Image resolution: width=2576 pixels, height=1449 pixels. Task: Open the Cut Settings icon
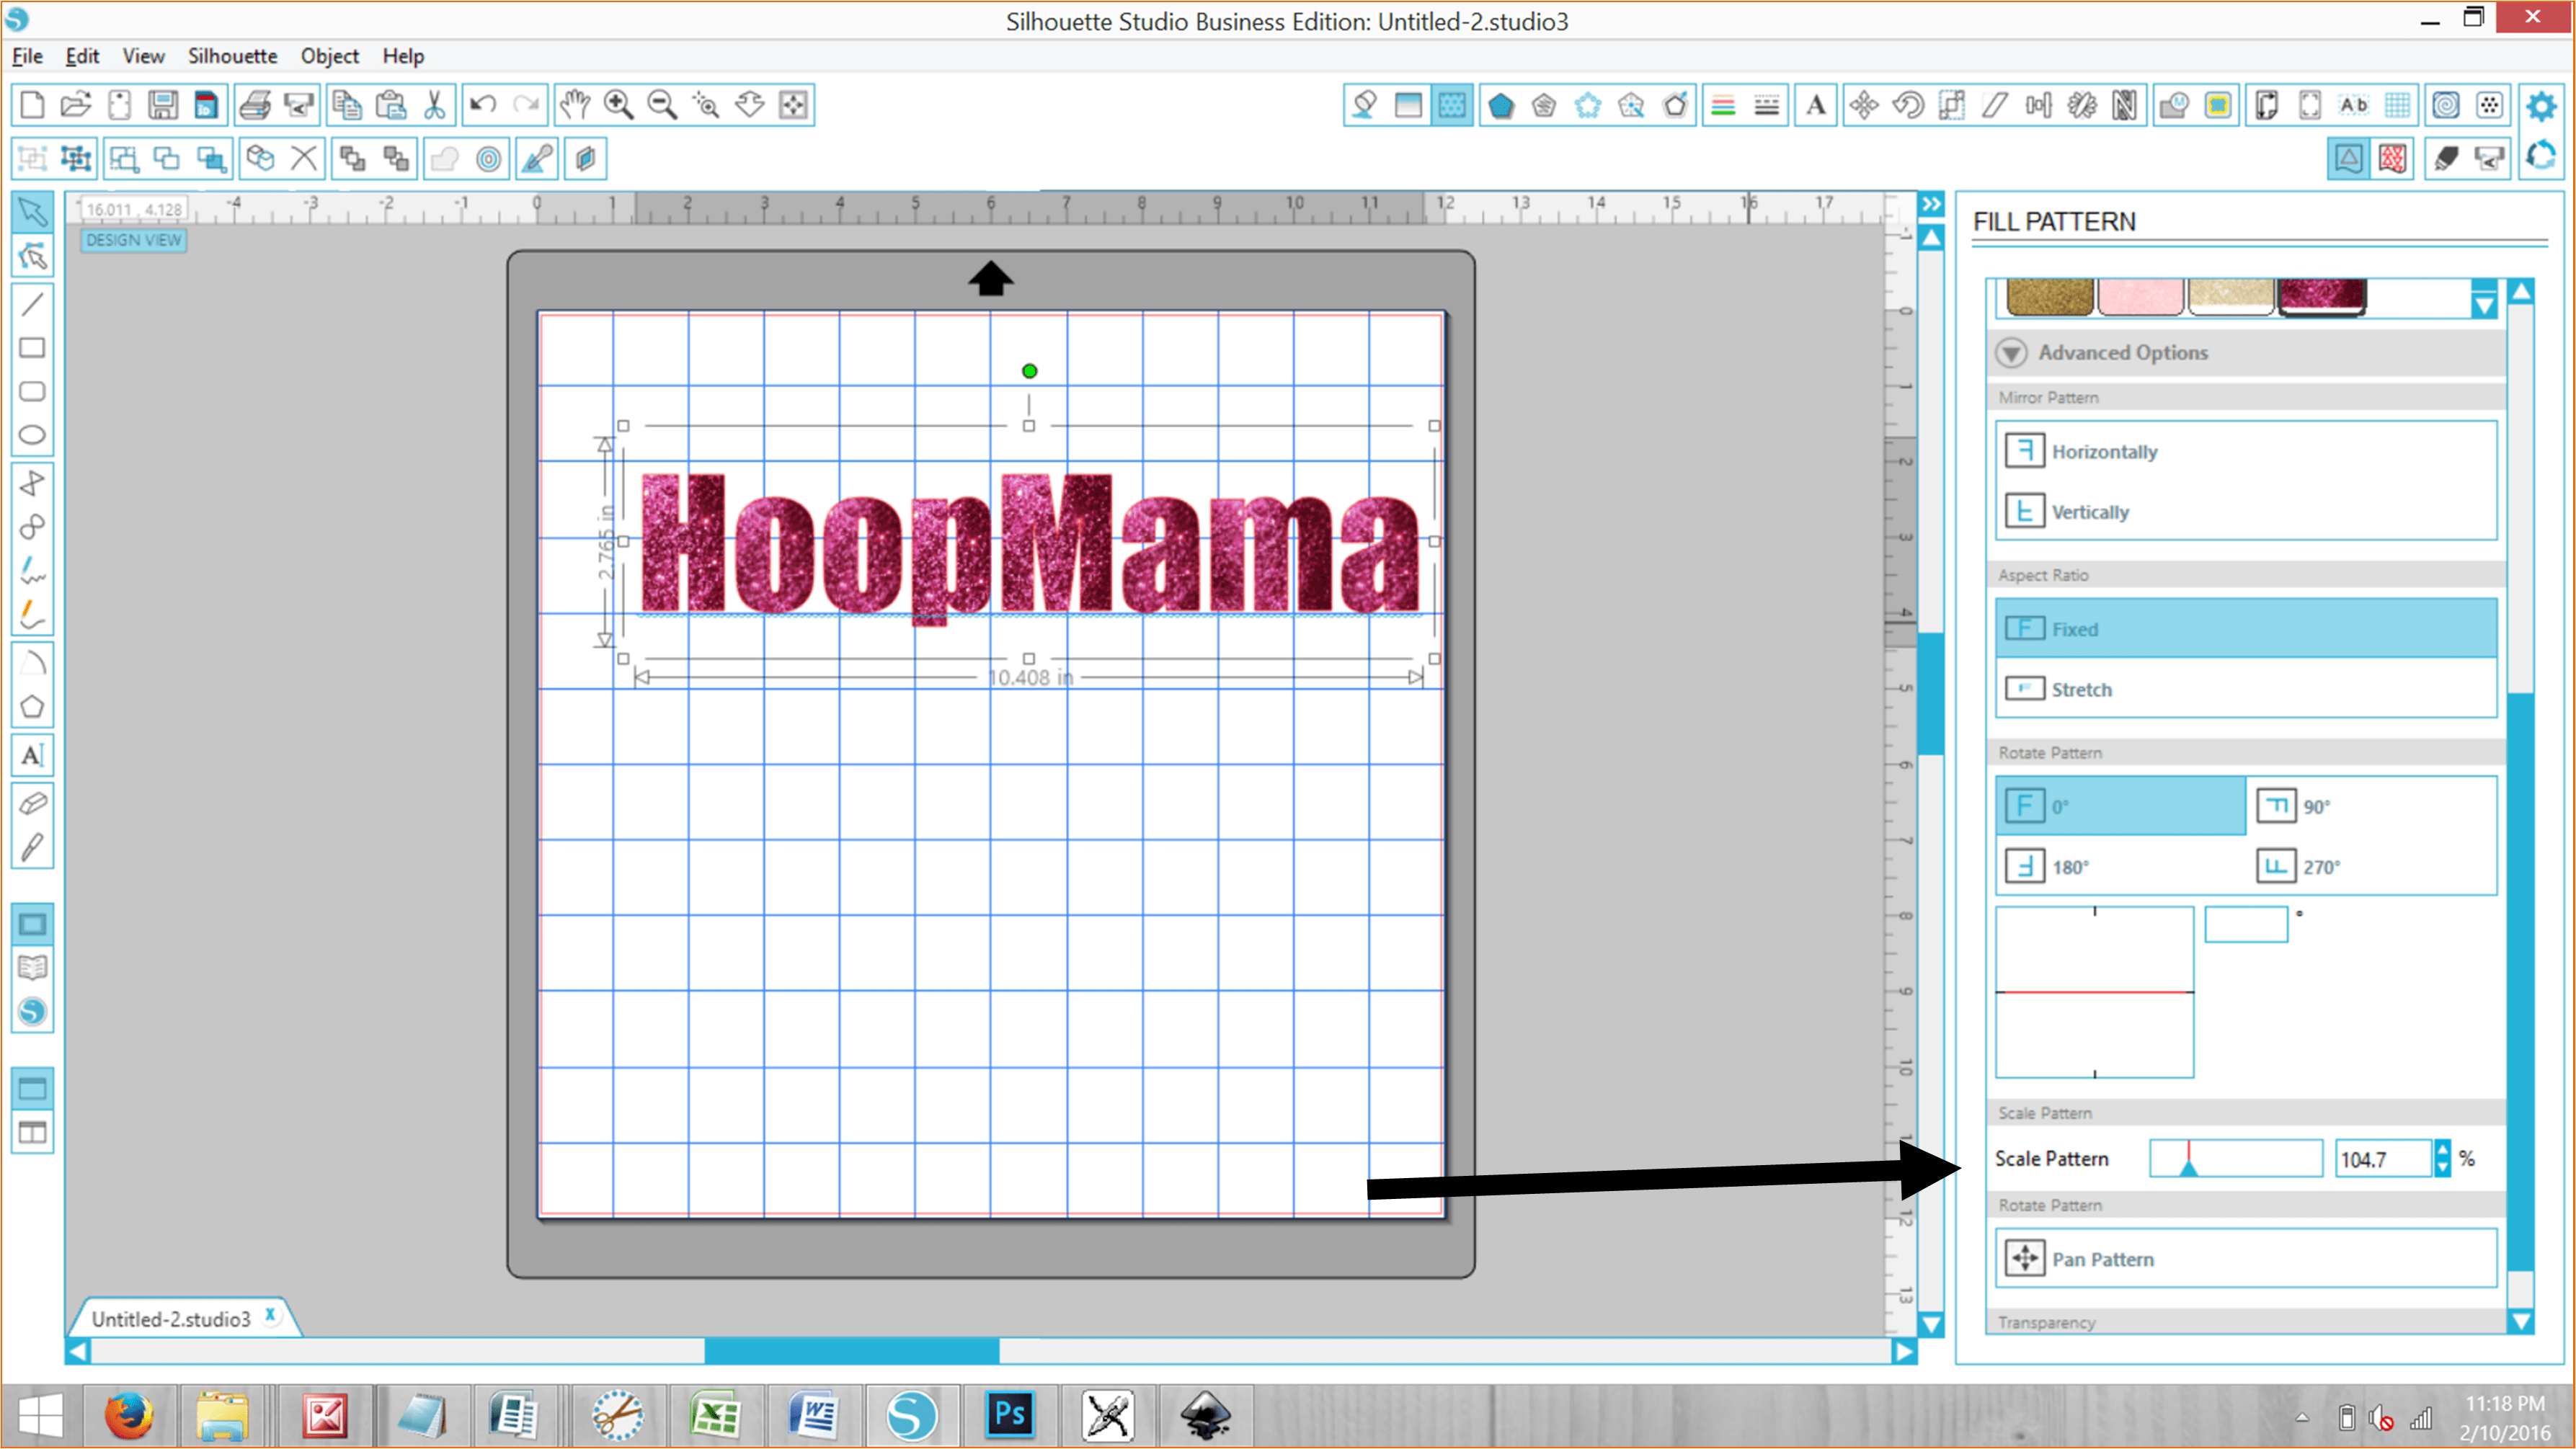pyautogui.click(x=2446, y=158)
